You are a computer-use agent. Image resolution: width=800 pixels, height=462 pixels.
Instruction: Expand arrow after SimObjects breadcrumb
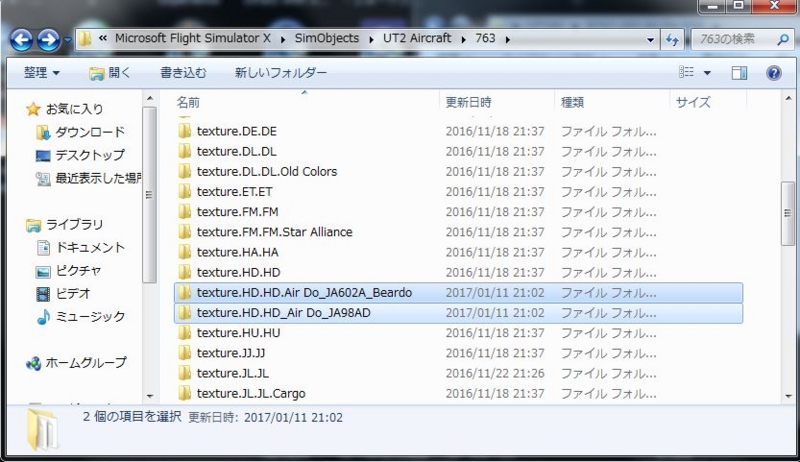pyautogui.click(x=371, y=39)
